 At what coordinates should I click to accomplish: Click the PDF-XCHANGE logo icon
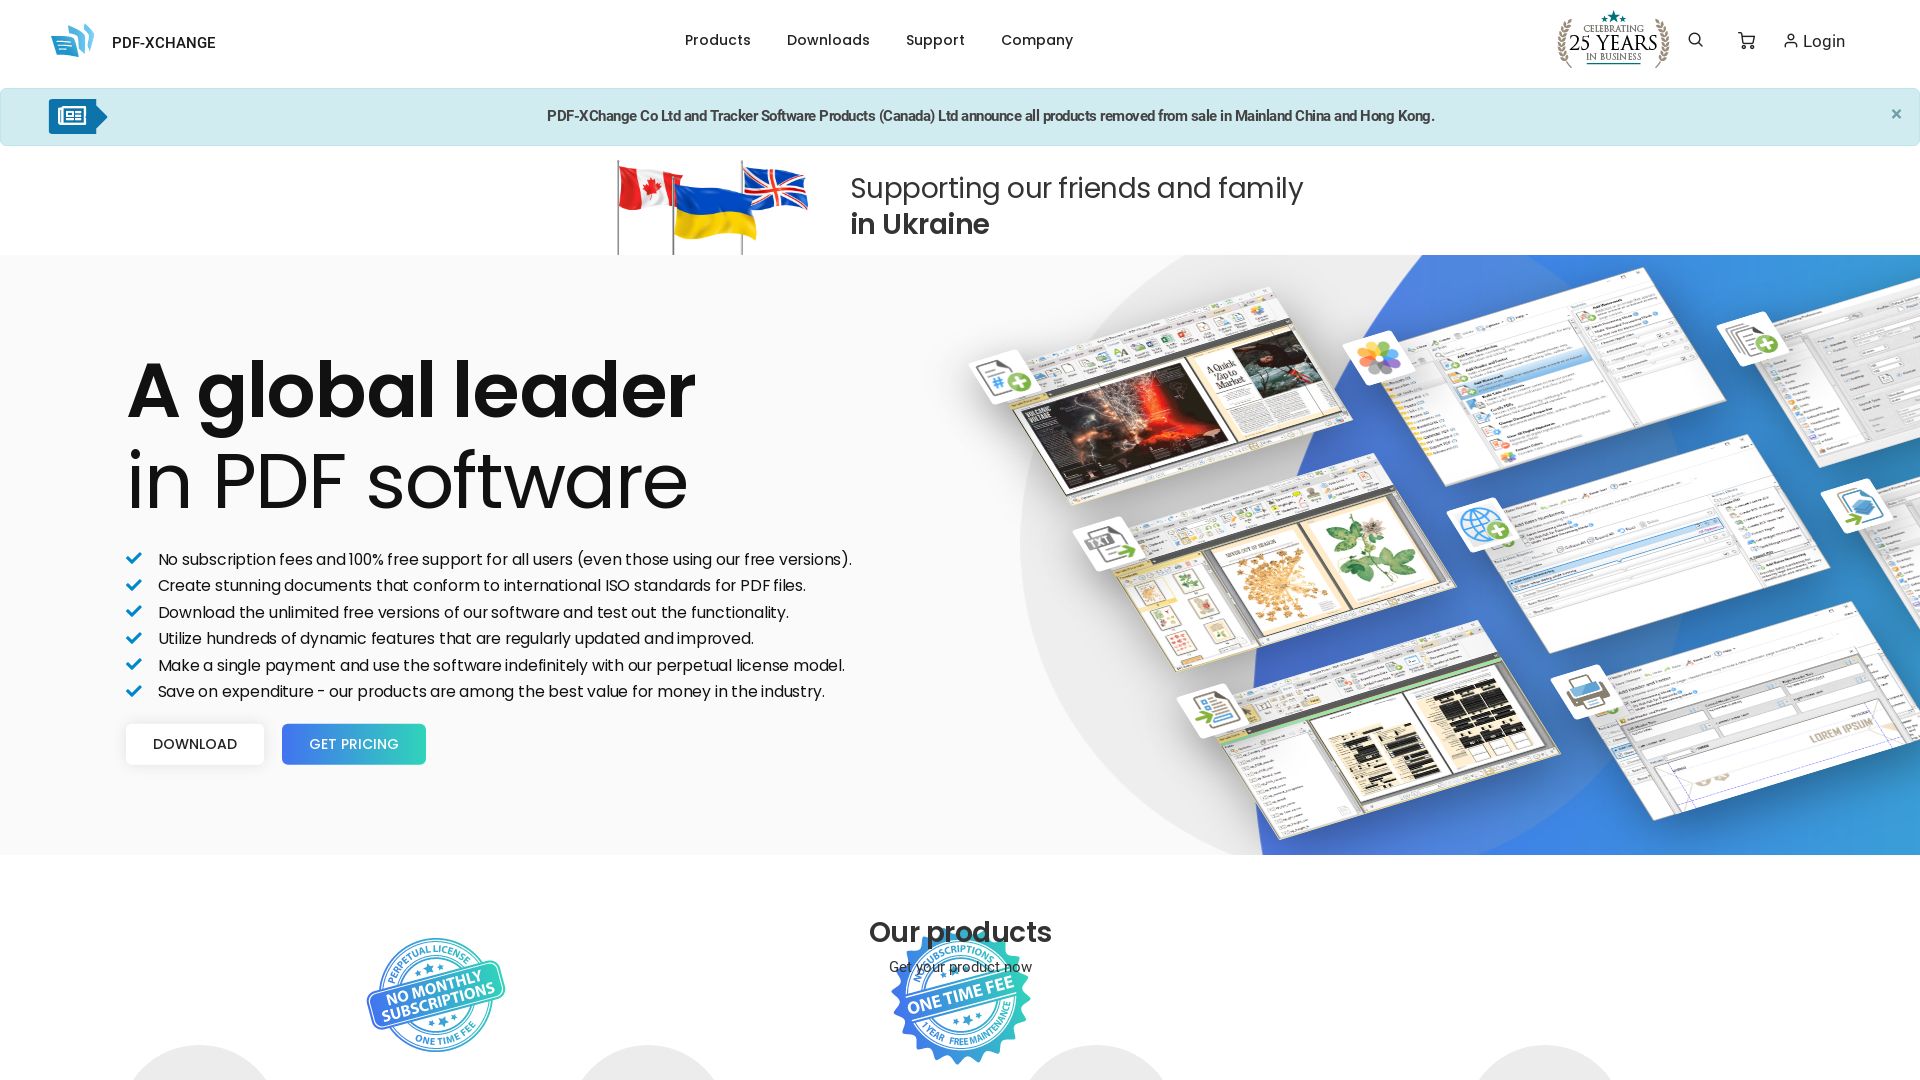click(73, 41)
